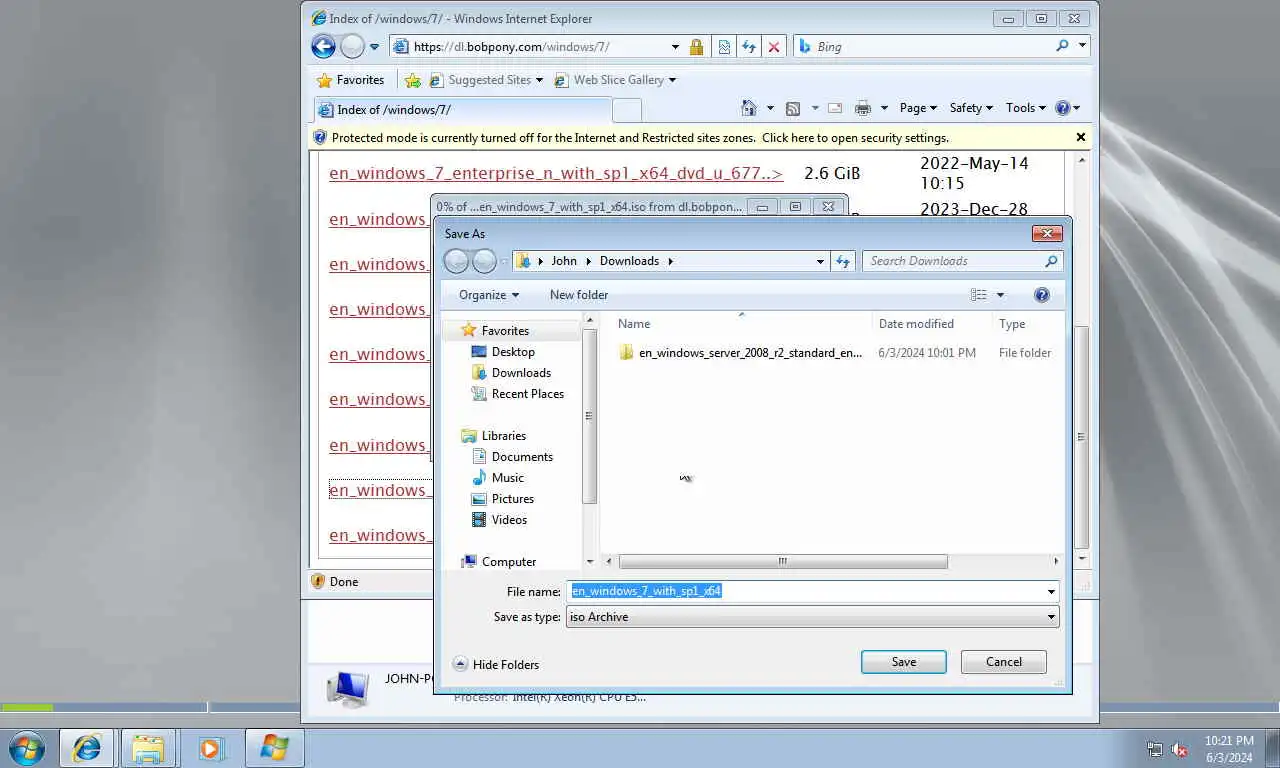Open the IE address bar dropdown arrow
Viewport: 1280px width, 768px height.
pos(677,47)
